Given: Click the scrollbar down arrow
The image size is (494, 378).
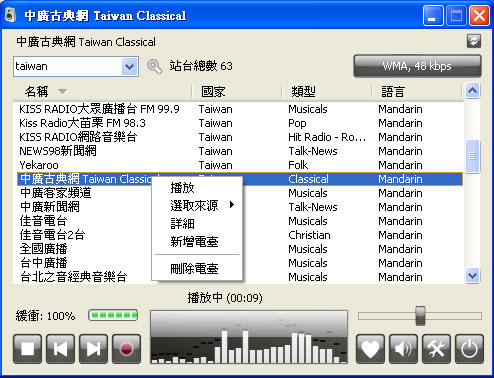Looking at the screenshot, I should [472, 276].
